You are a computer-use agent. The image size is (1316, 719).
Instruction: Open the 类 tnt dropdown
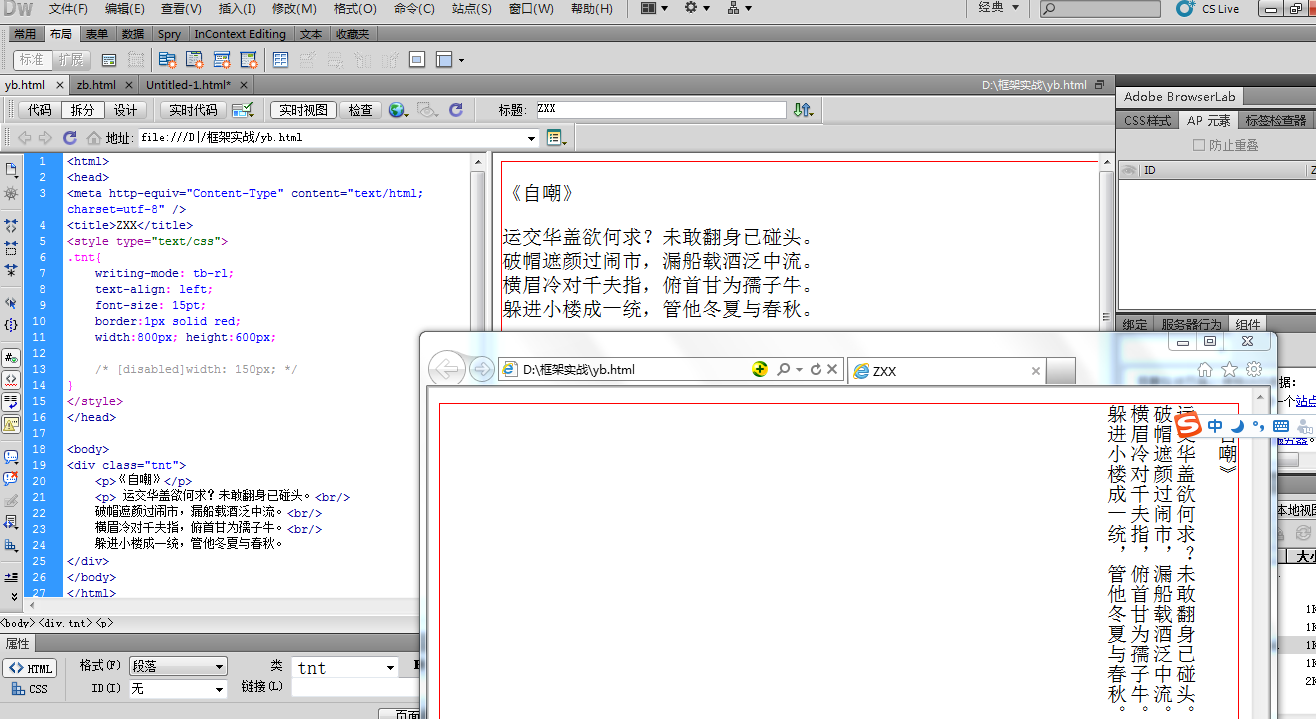point(346,667)
